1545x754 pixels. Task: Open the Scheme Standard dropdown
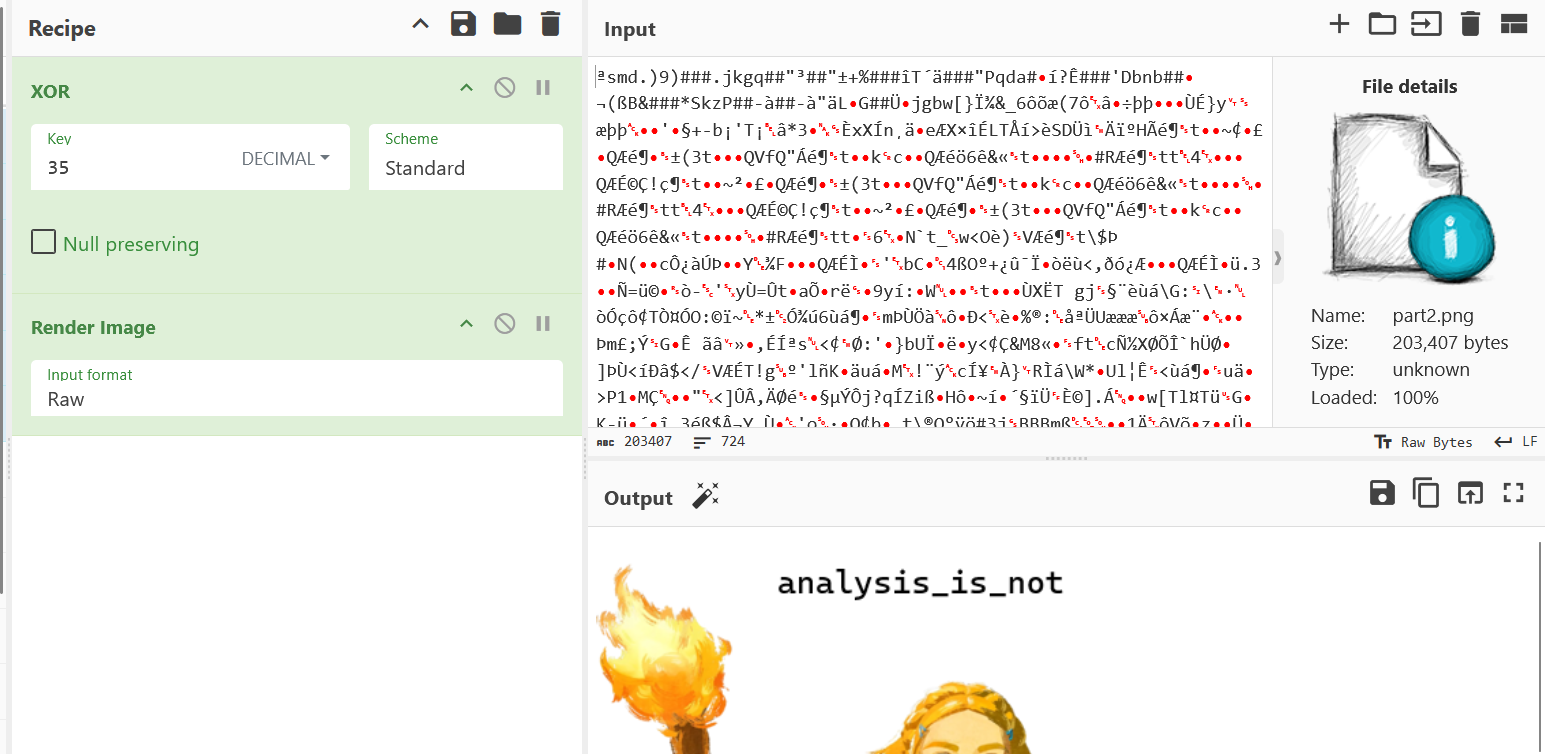pos(466,157)
